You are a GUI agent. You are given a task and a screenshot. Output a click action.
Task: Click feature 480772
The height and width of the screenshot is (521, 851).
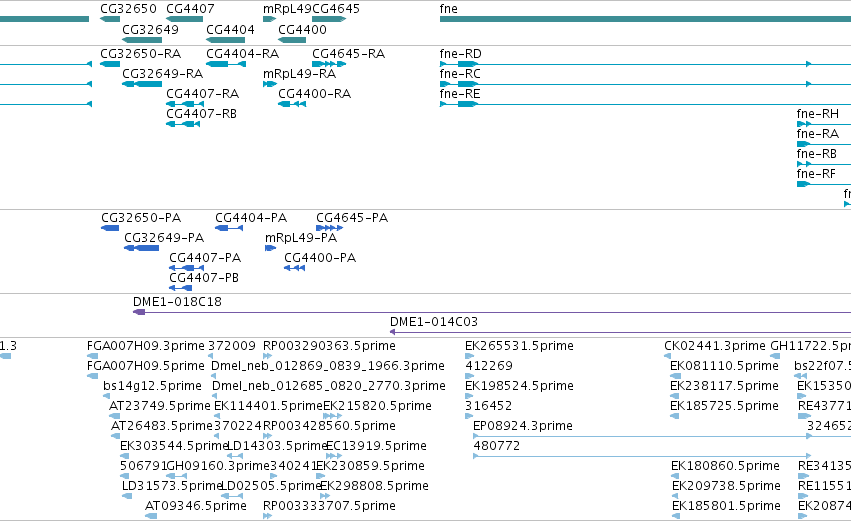click(497, 446)
